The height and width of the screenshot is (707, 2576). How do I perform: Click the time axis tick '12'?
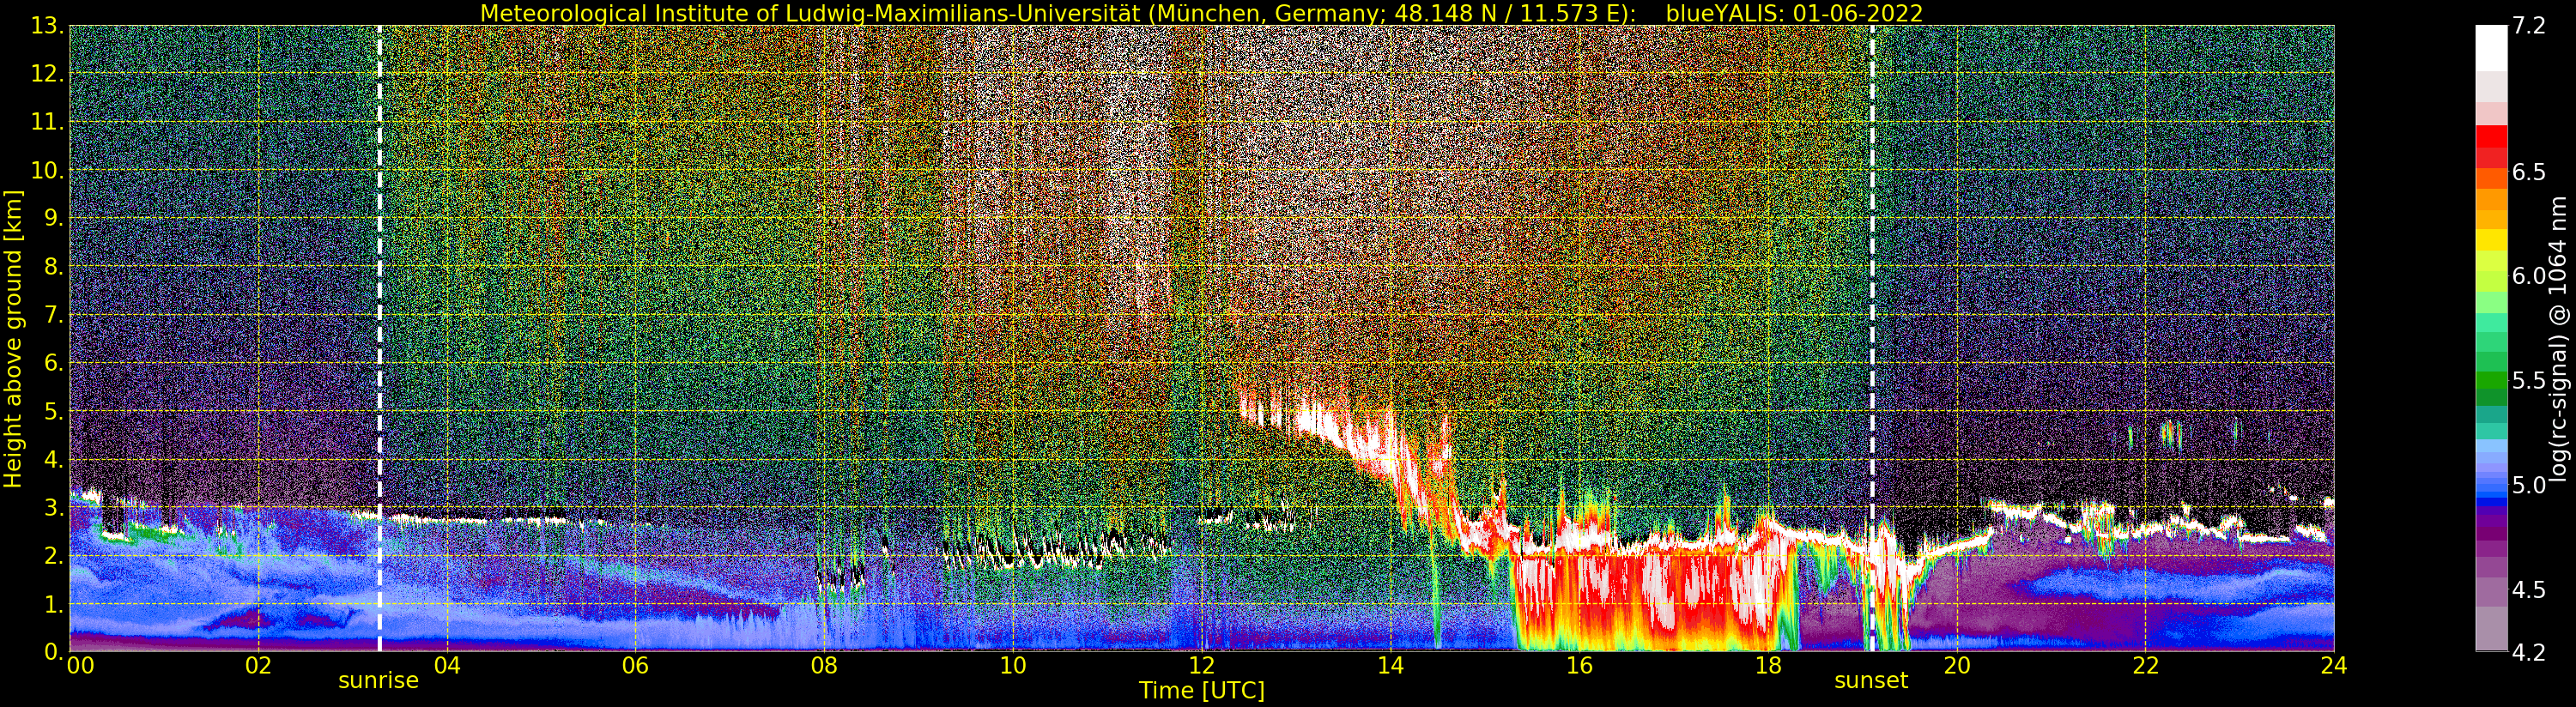coord(1202,666)
